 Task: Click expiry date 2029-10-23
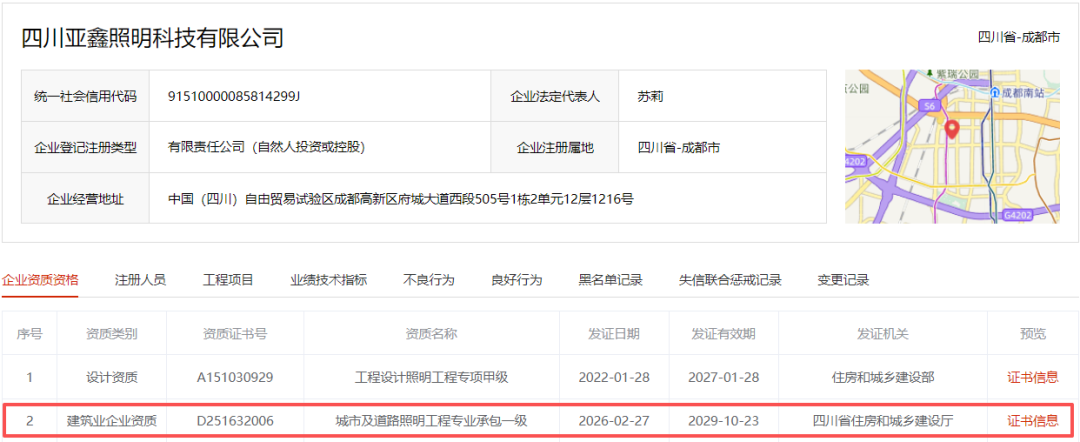pyautogui.click(x=723, y=421)
